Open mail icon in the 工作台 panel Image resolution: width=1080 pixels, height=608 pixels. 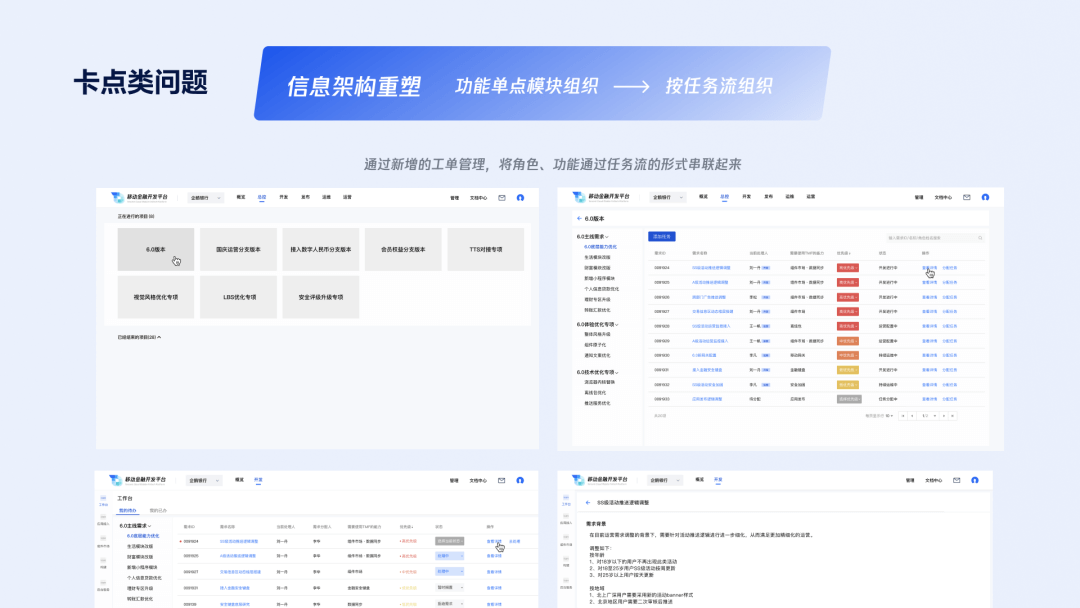501,480
